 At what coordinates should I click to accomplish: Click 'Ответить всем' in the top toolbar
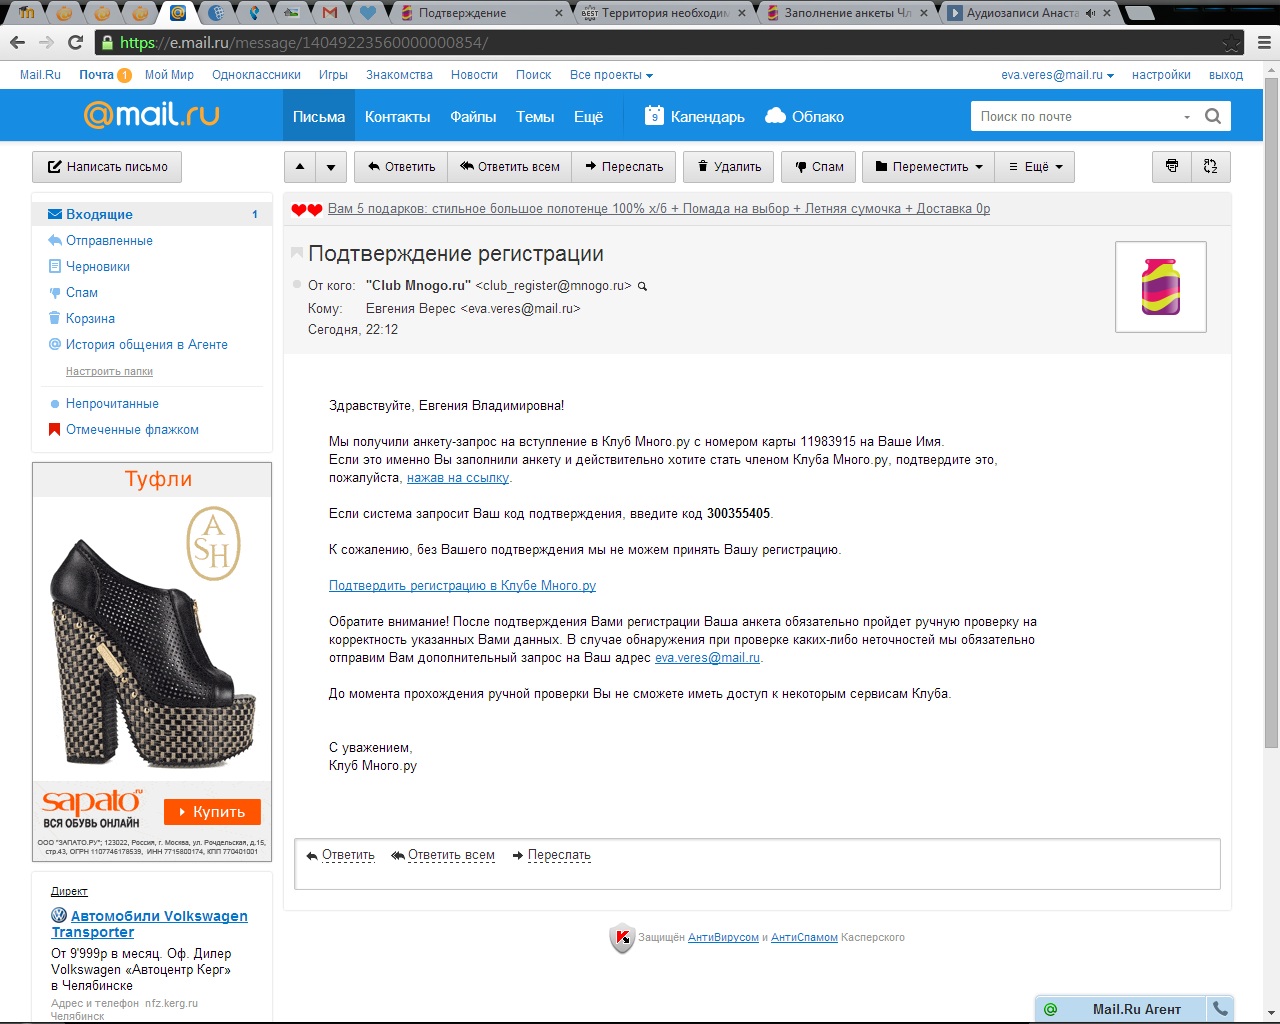510,167
